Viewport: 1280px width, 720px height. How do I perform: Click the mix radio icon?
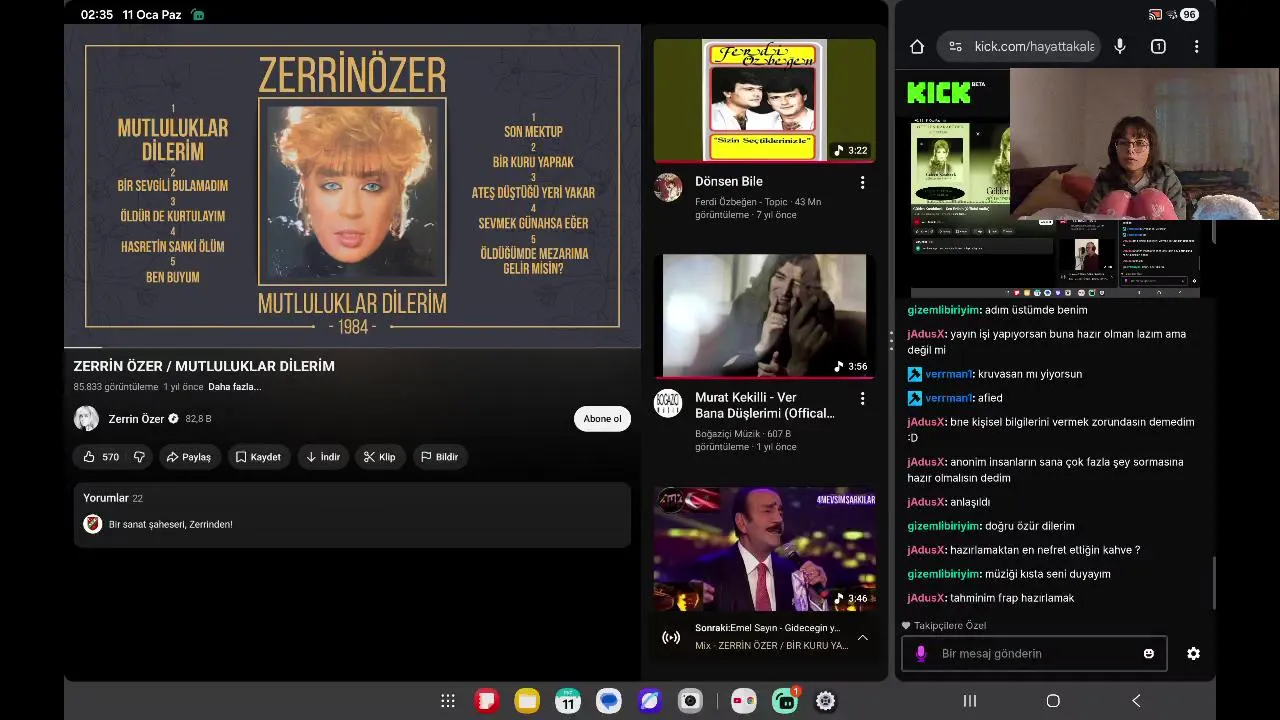pyautogui.click(x=672, y=637)
